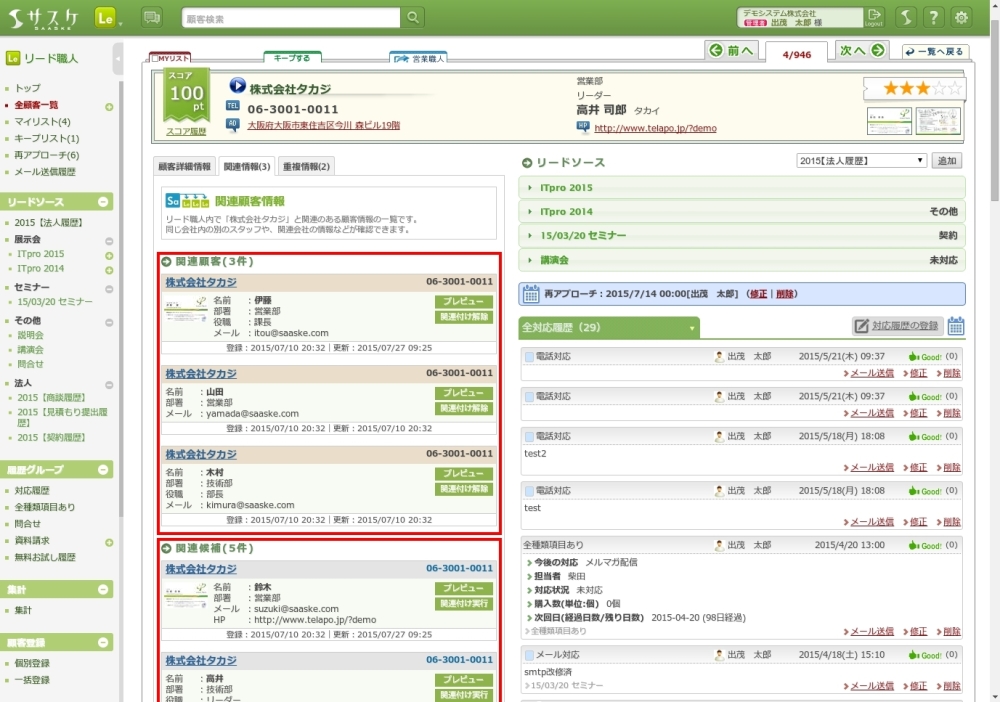Open the chat message icon in header
This screenshot has width=1000, height=702.
point(152,17)
